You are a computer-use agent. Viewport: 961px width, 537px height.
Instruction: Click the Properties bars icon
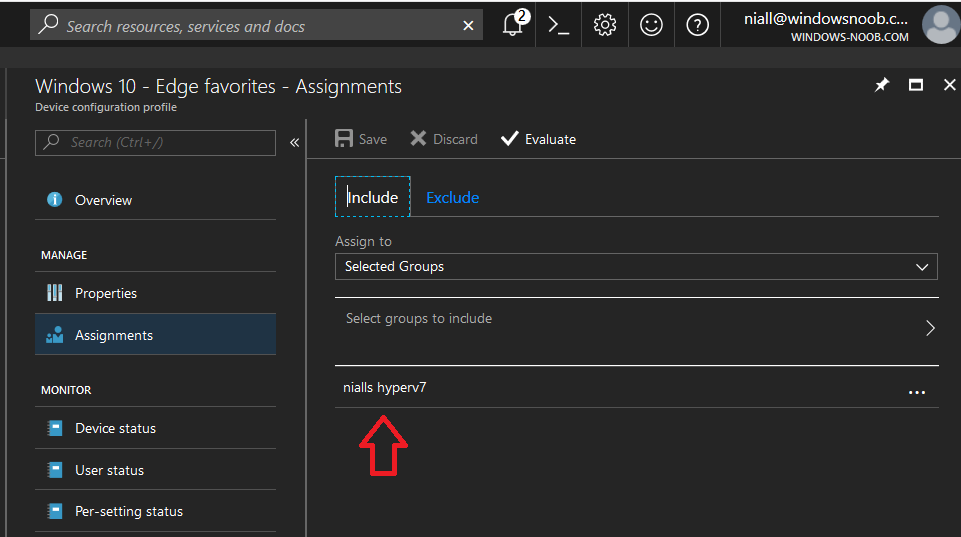[55, 293]
